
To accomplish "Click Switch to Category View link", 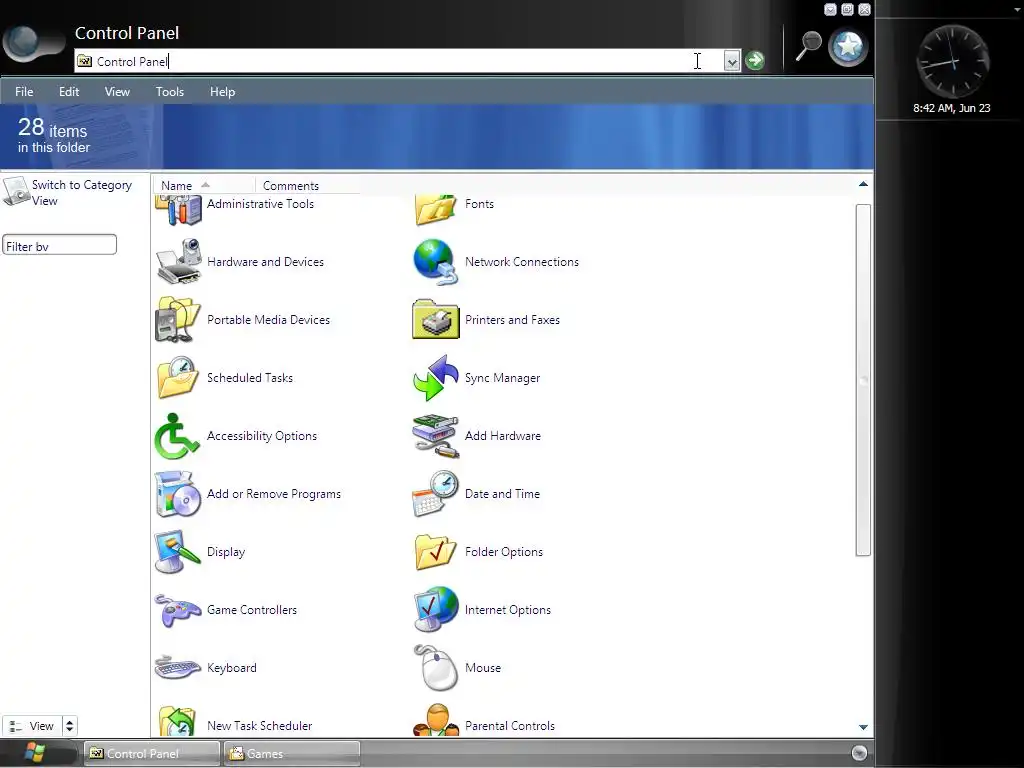I will 82,193.
